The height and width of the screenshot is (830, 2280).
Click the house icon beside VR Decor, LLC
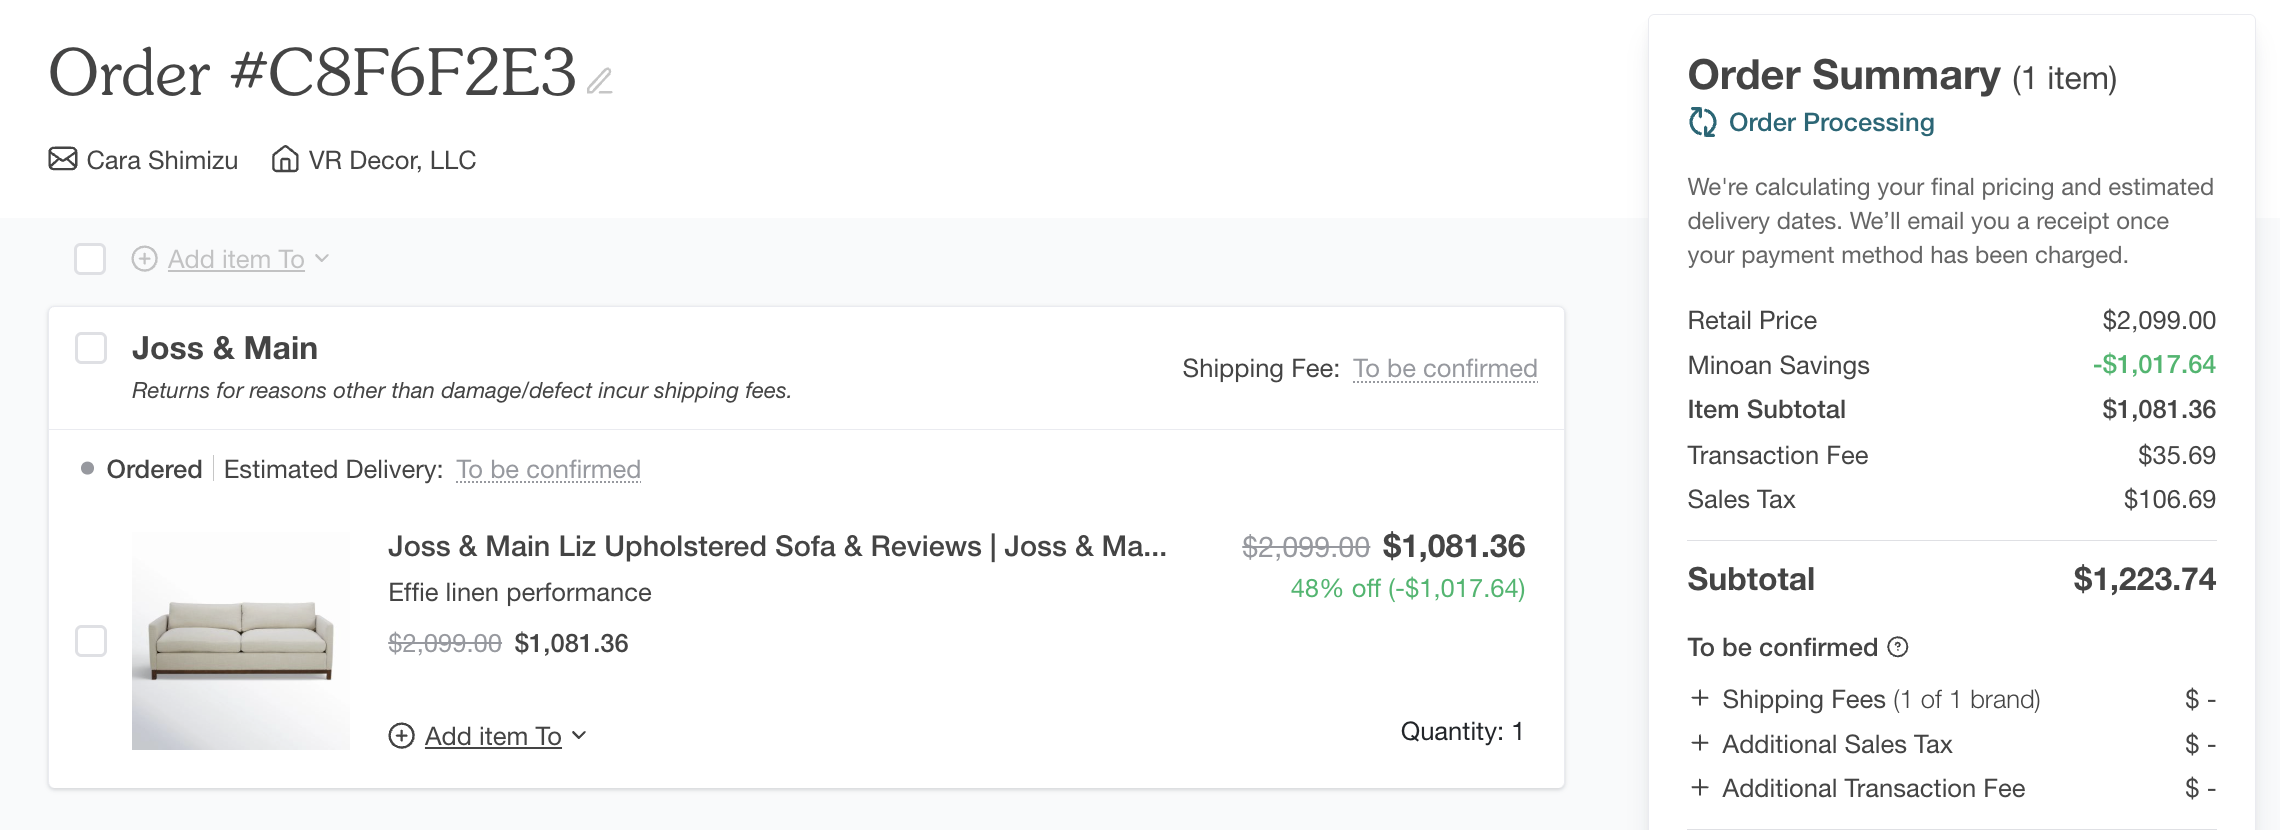coord(285,159)
